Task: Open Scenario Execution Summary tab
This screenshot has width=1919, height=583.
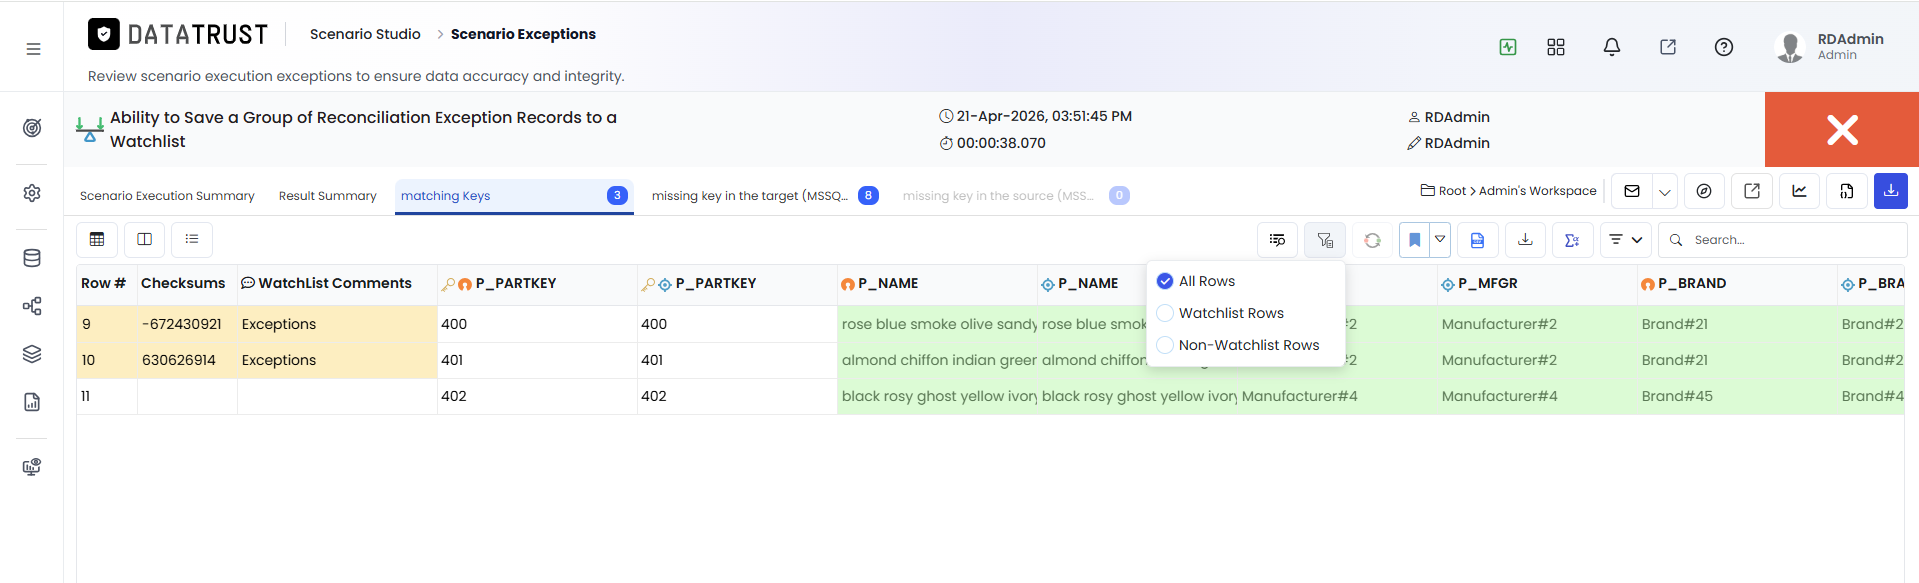Action: point(167,196)
